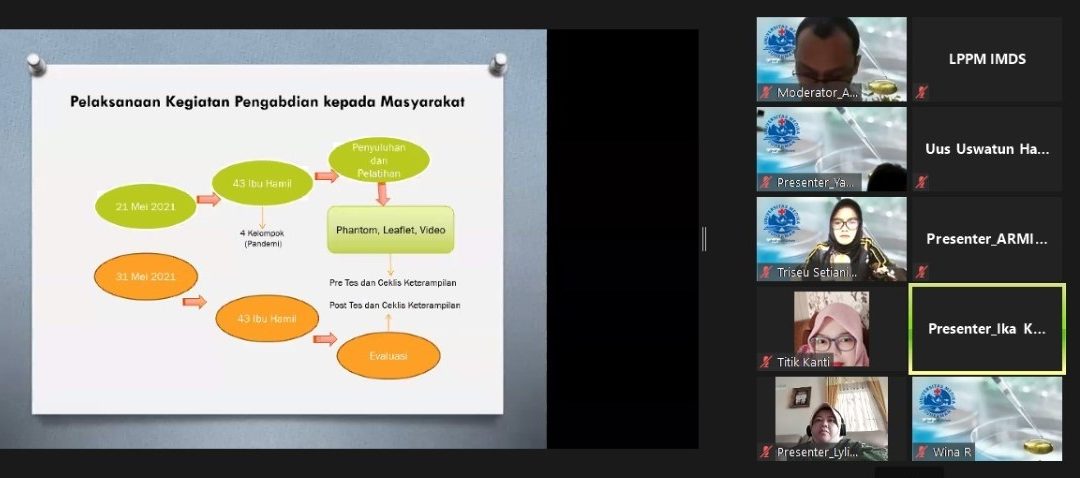Click 'Post Tes dan Ceklis Keterampilan' text
The image size is (1080, 478).
[395, 304]
